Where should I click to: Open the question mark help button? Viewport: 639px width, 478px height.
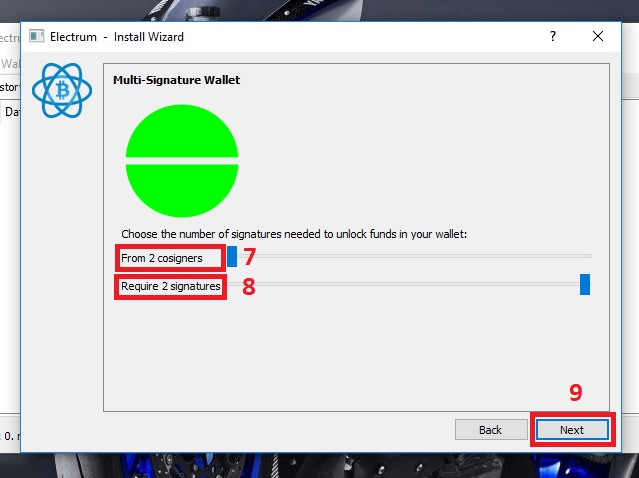pos(553,36)
